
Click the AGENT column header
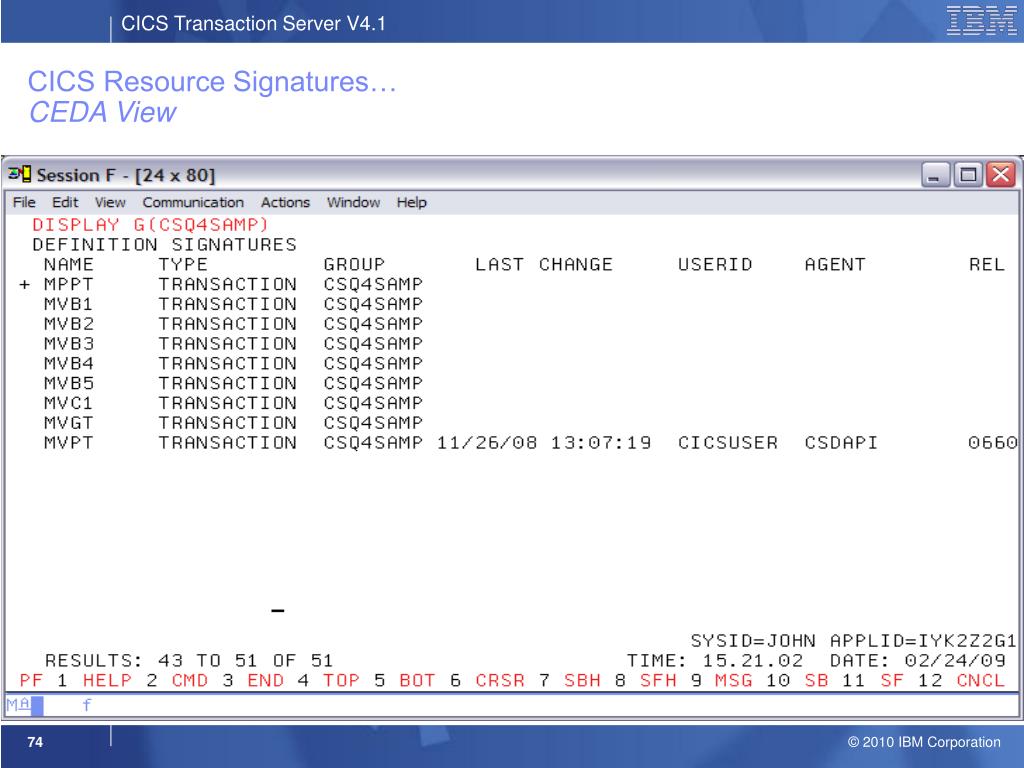coord(835,264)
